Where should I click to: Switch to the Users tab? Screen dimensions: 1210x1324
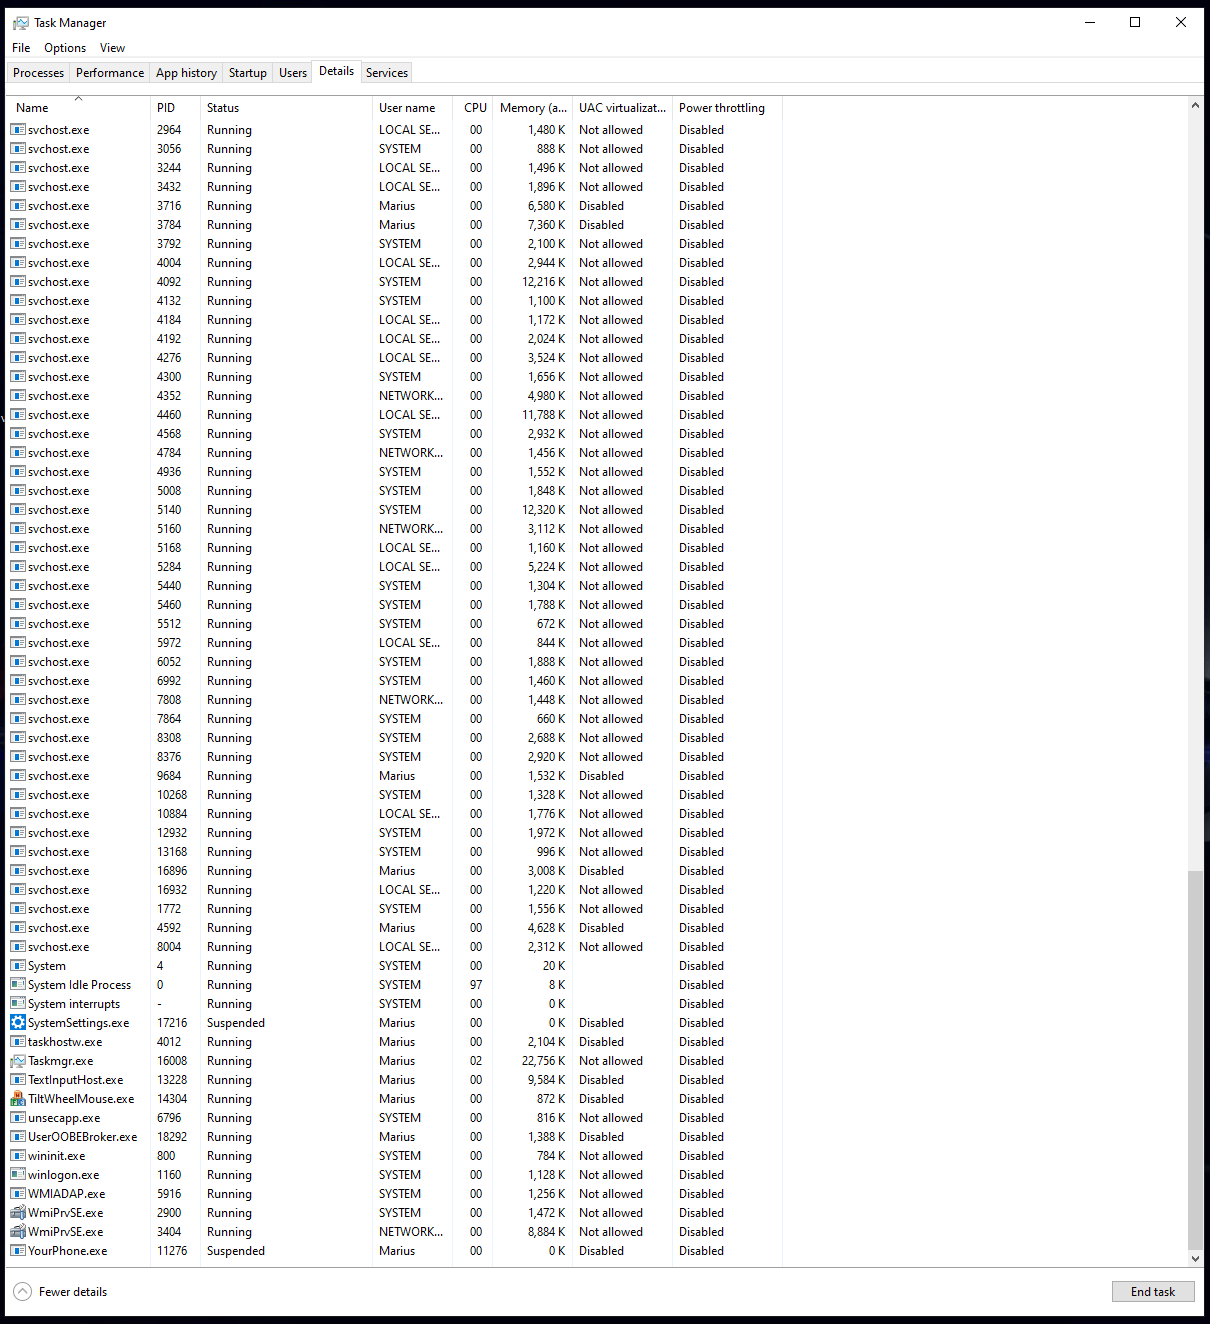[x=293, y=73]
